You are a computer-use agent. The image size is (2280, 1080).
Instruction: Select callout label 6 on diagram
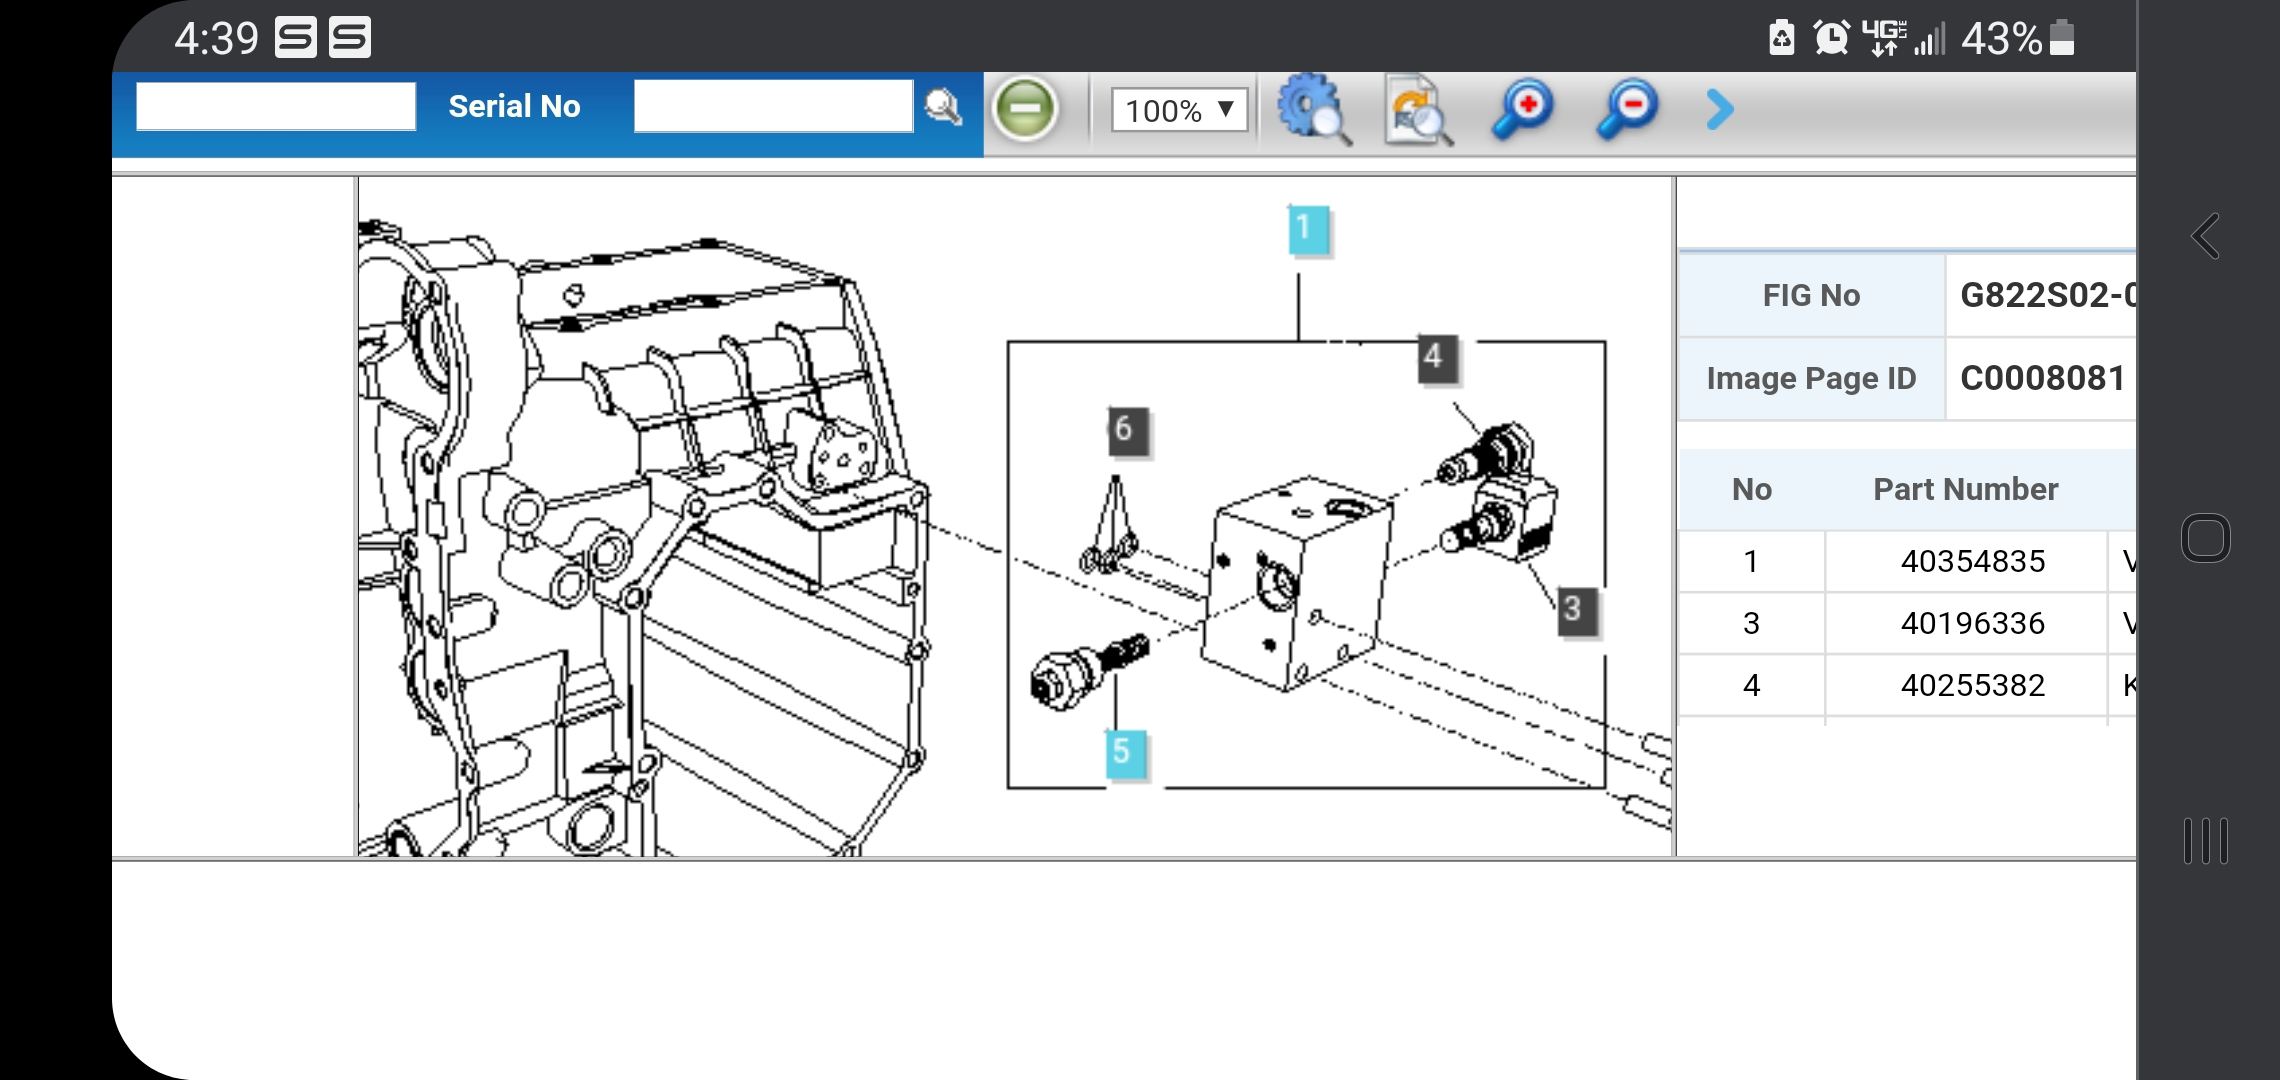1127,431
